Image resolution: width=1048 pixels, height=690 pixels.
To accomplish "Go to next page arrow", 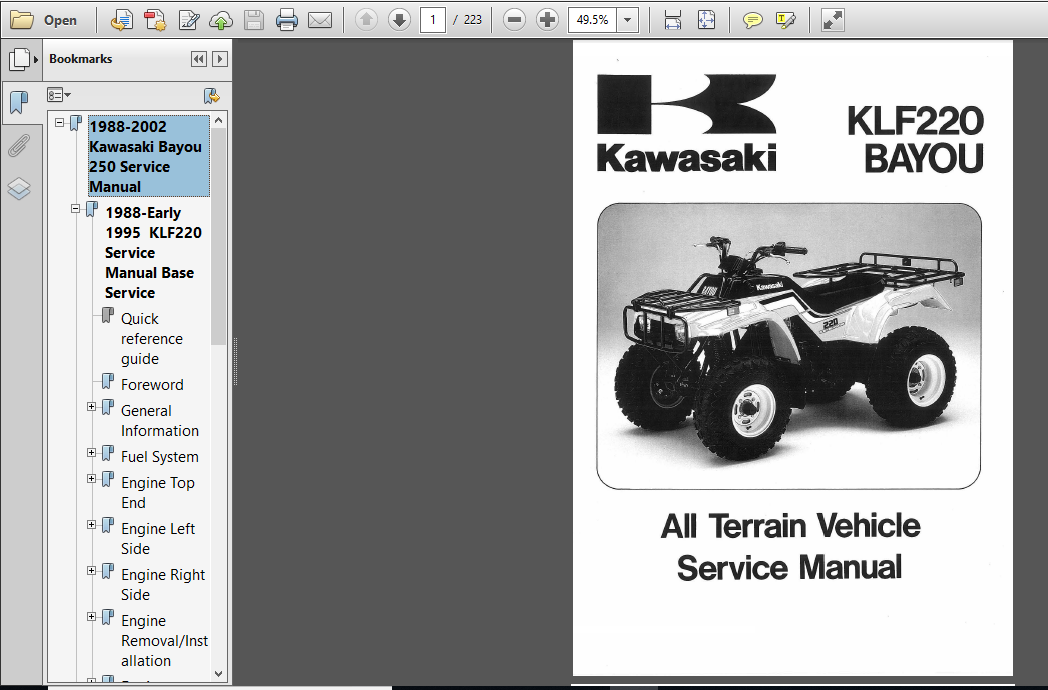I will pyautogui.click(x=399, y=20).
